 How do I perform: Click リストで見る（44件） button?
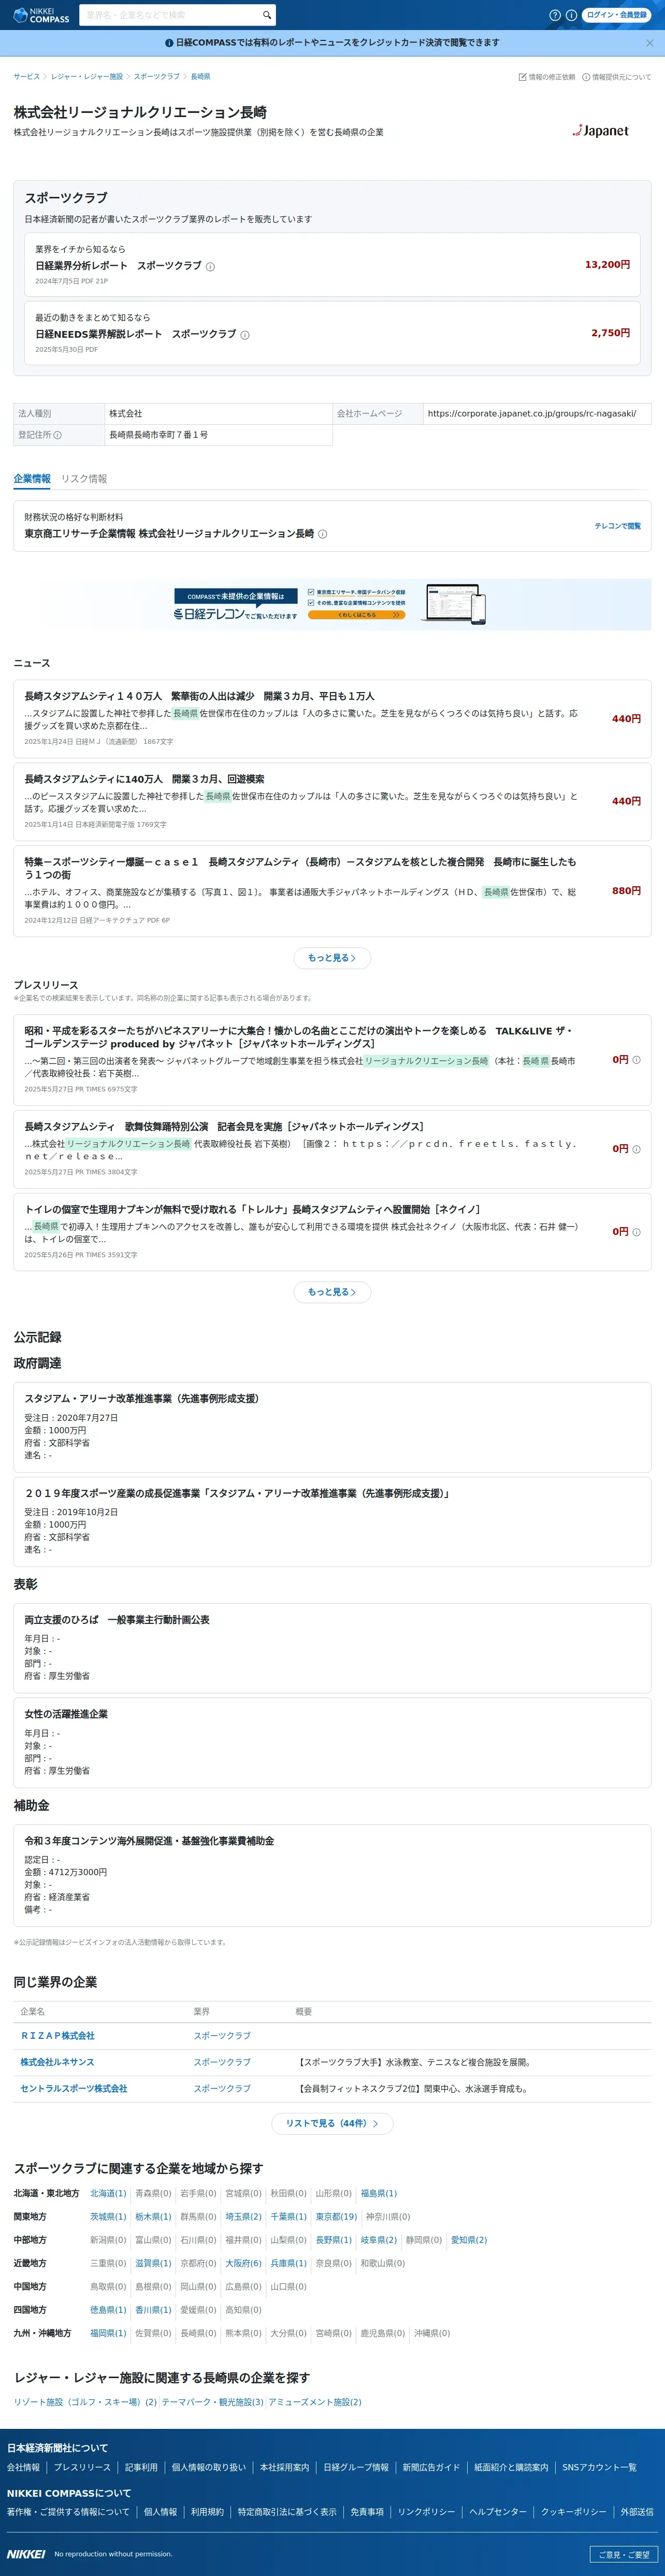click(x=332, y=2123)
